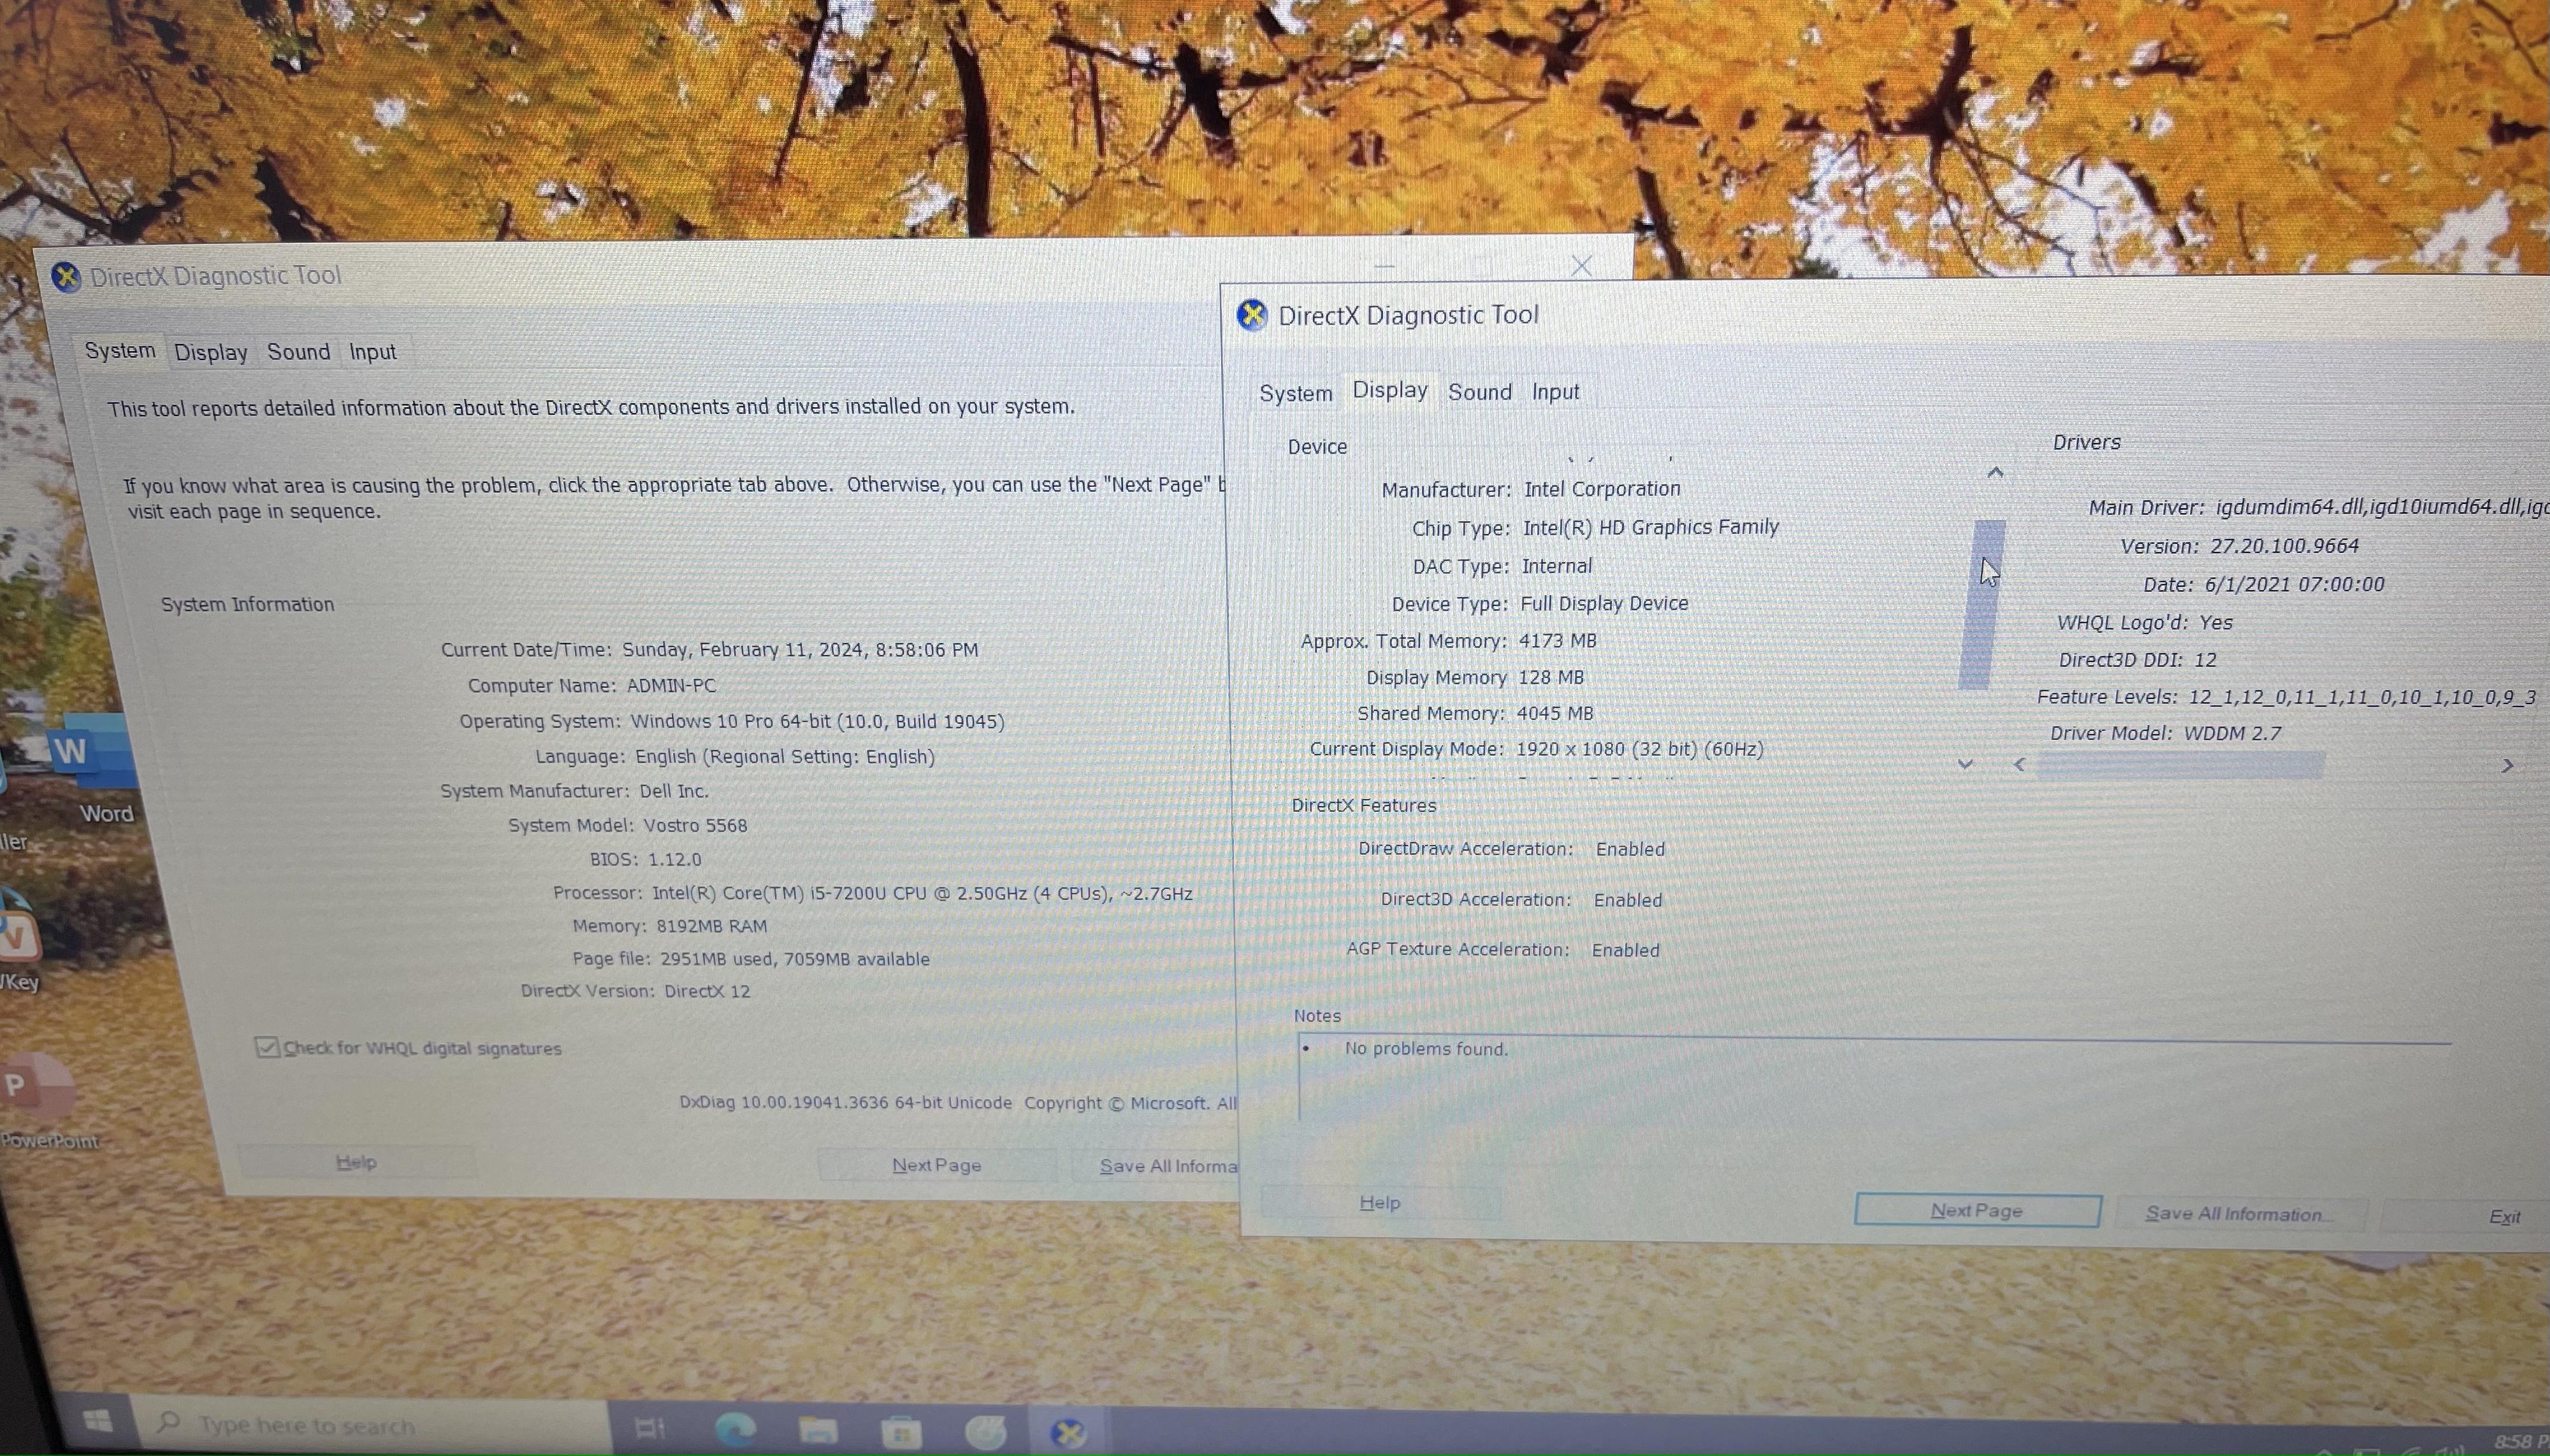Open Microsoft Store from the taskbar
This screenshot has width=2550, height=1456.
pyautogui.click(x=901, y=1432)
